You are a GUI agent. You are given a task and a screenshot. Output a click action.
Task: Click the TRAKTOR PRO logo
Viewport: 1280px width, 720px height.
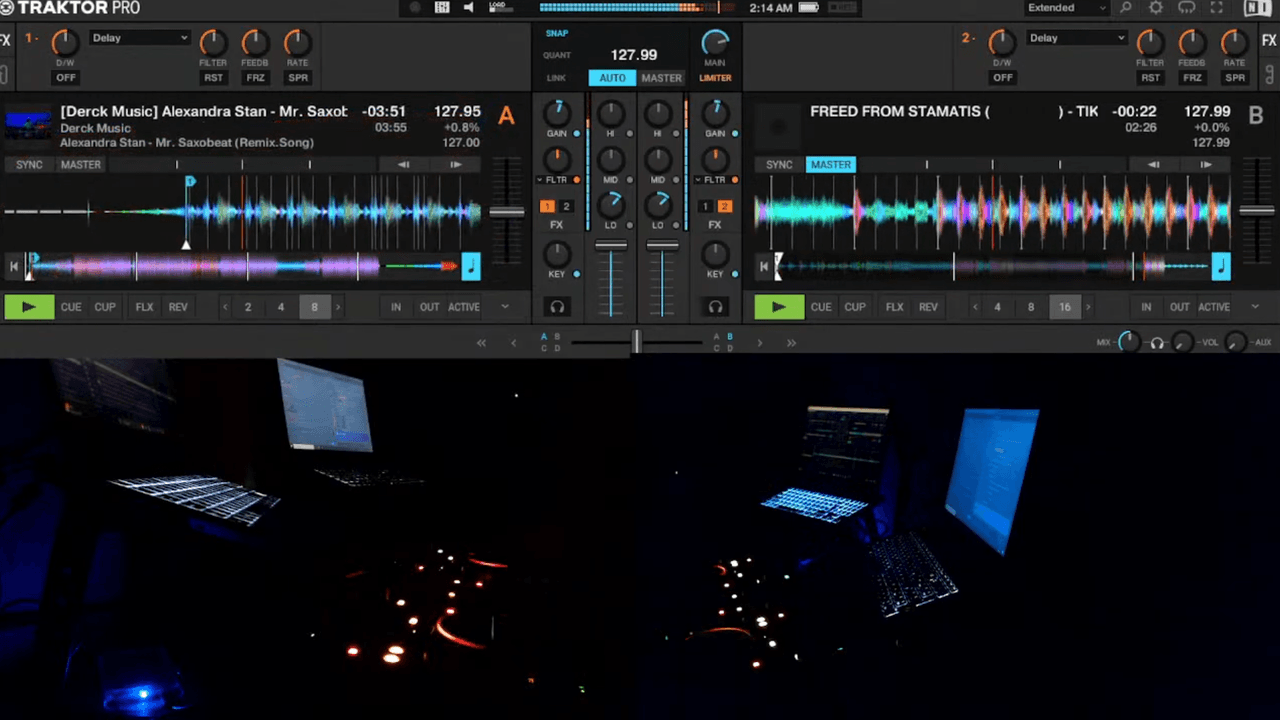coord(70,8)
